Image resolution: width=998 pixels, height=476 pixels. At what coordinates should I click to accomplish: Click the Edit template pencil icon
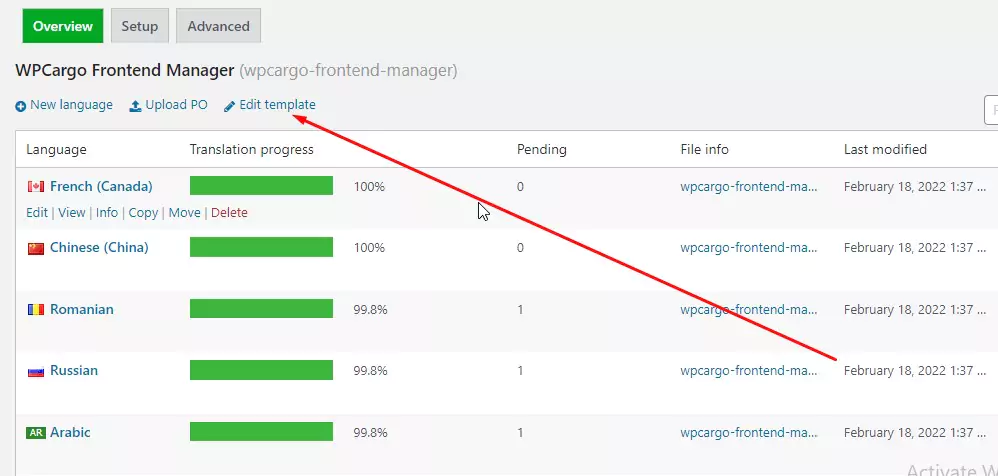tap(229, 106)
